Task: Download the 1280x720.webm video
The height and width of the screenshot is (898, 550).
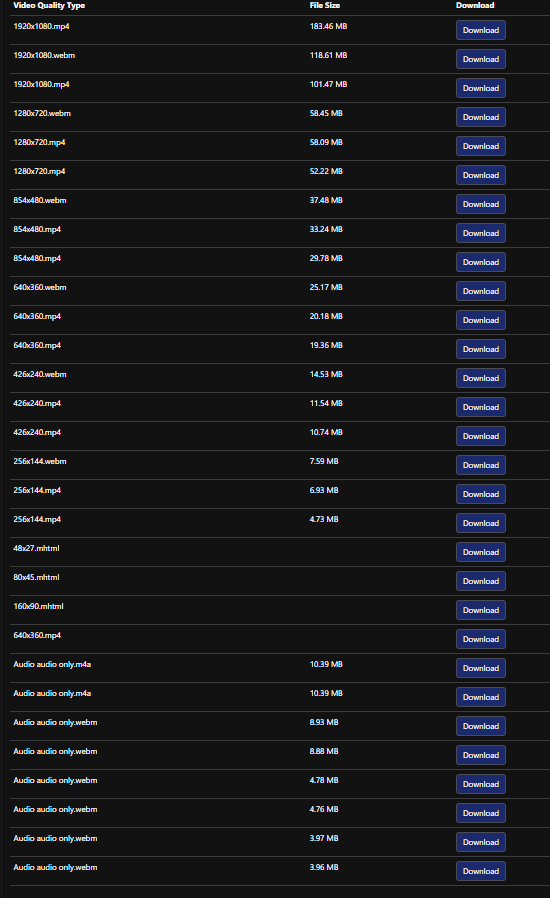Action: (x=481, y=117)
